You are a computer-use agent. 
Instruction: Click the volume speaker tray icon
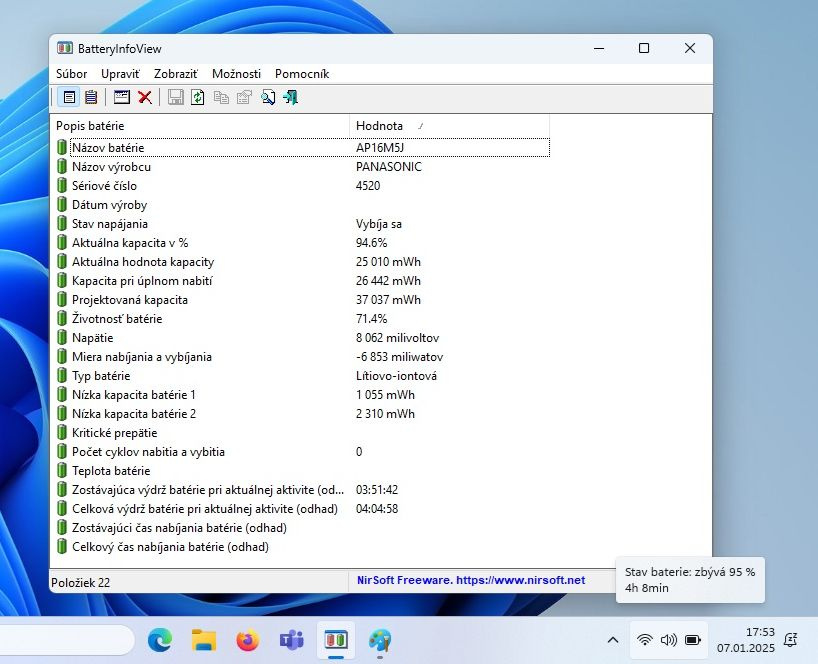(x=669, y=640)
